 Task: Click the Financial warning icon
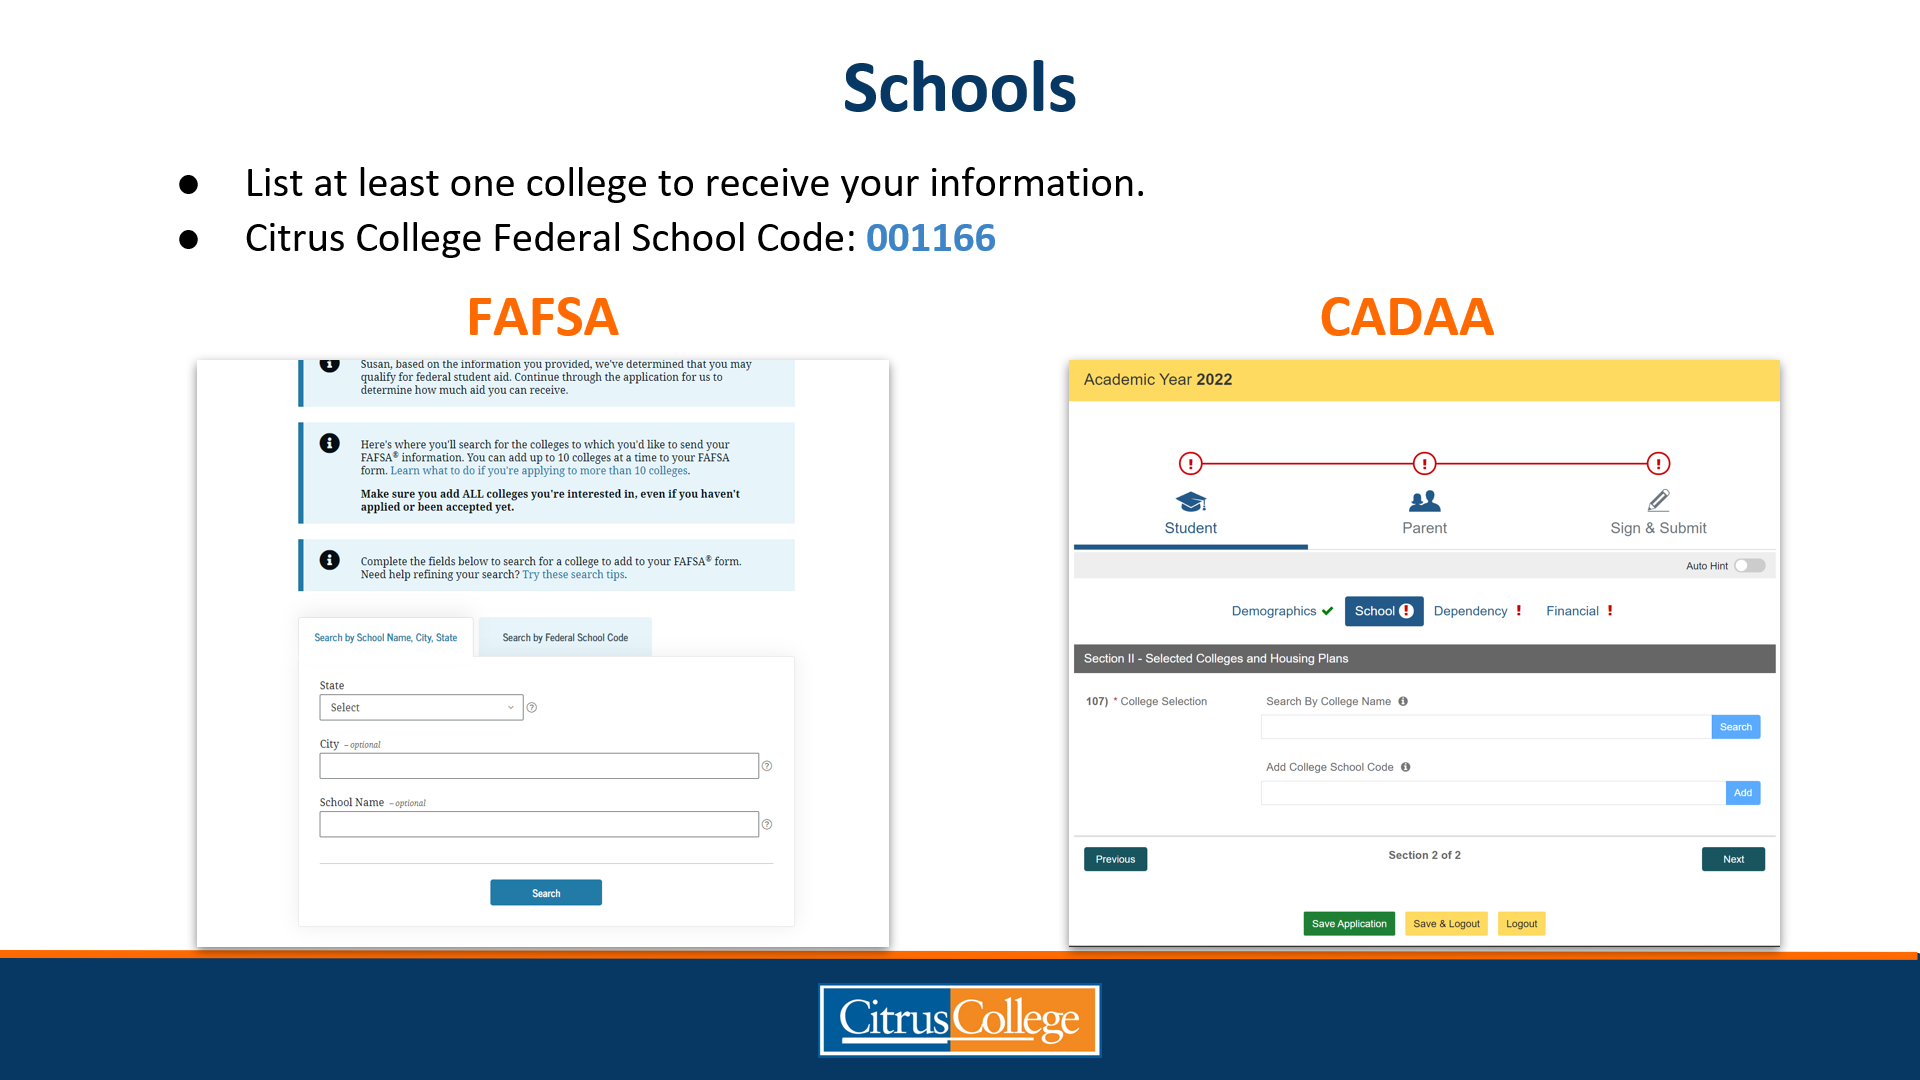1610,609
